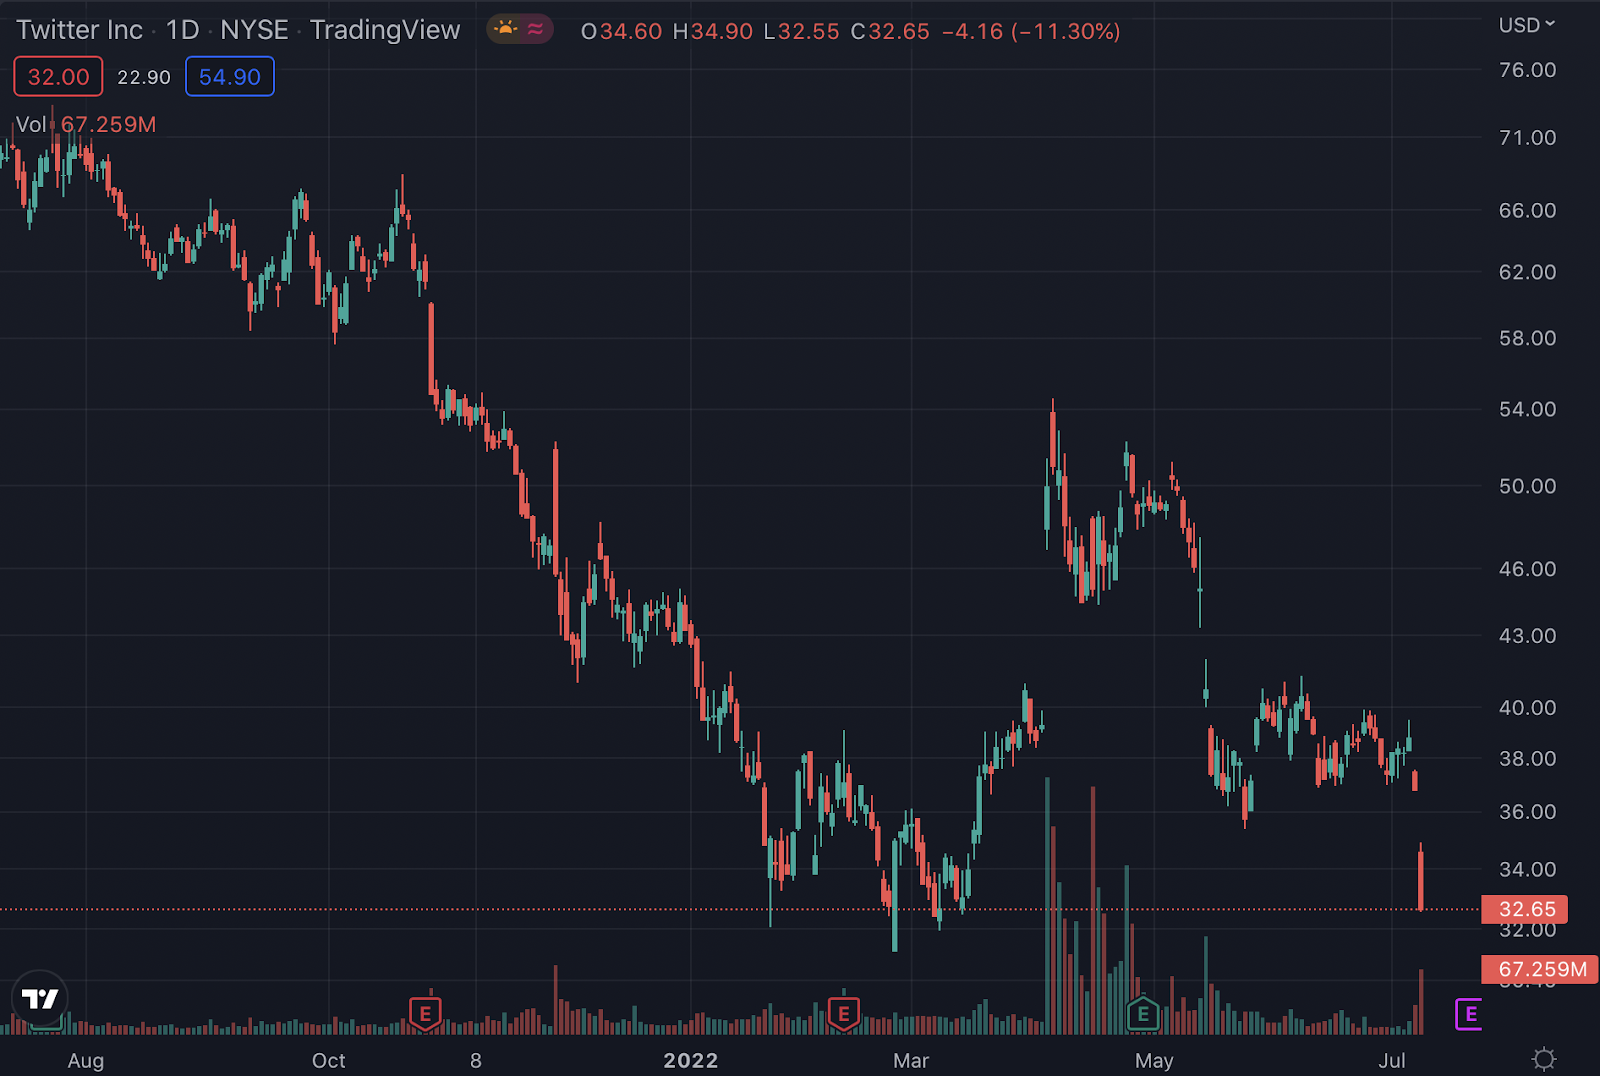The width and height of the screenshot is (1600, 1076).
Task: Click the market status sun icon
Action: (506, 29)
